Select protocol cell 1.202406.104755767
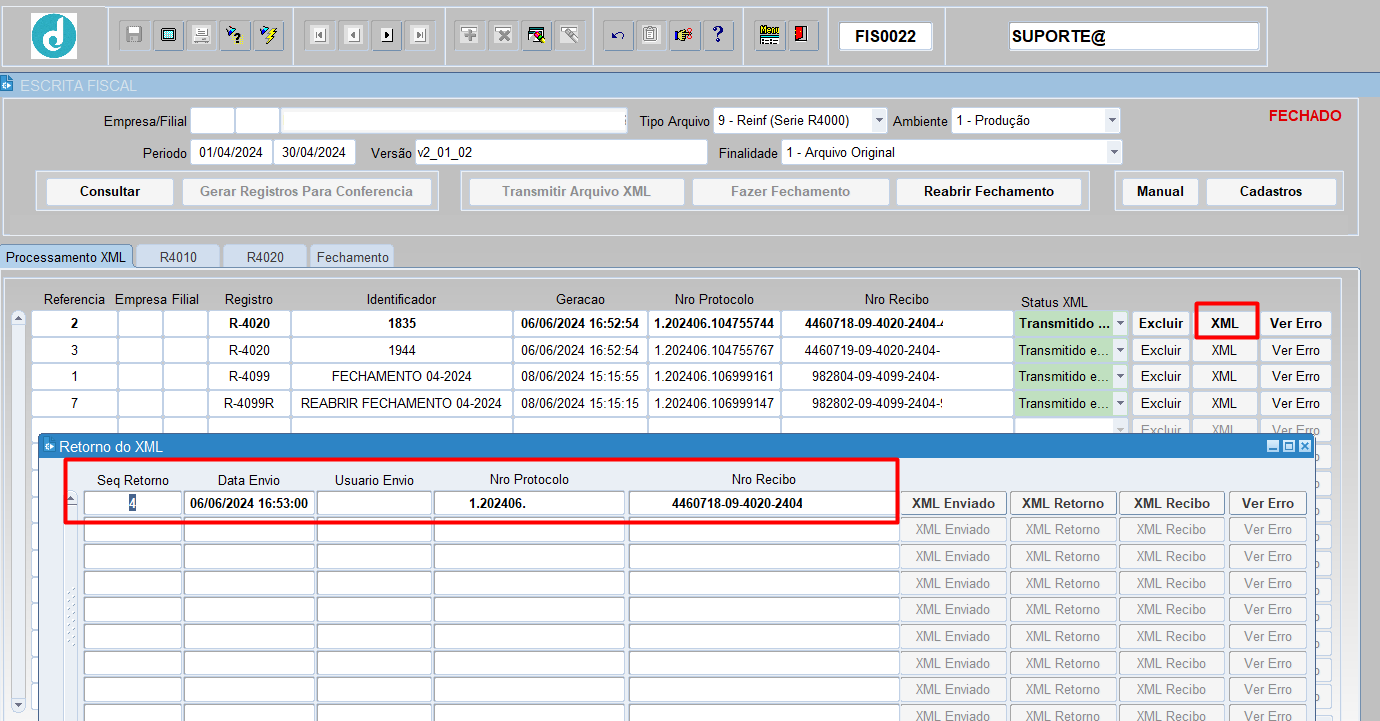 click(714, 351)
